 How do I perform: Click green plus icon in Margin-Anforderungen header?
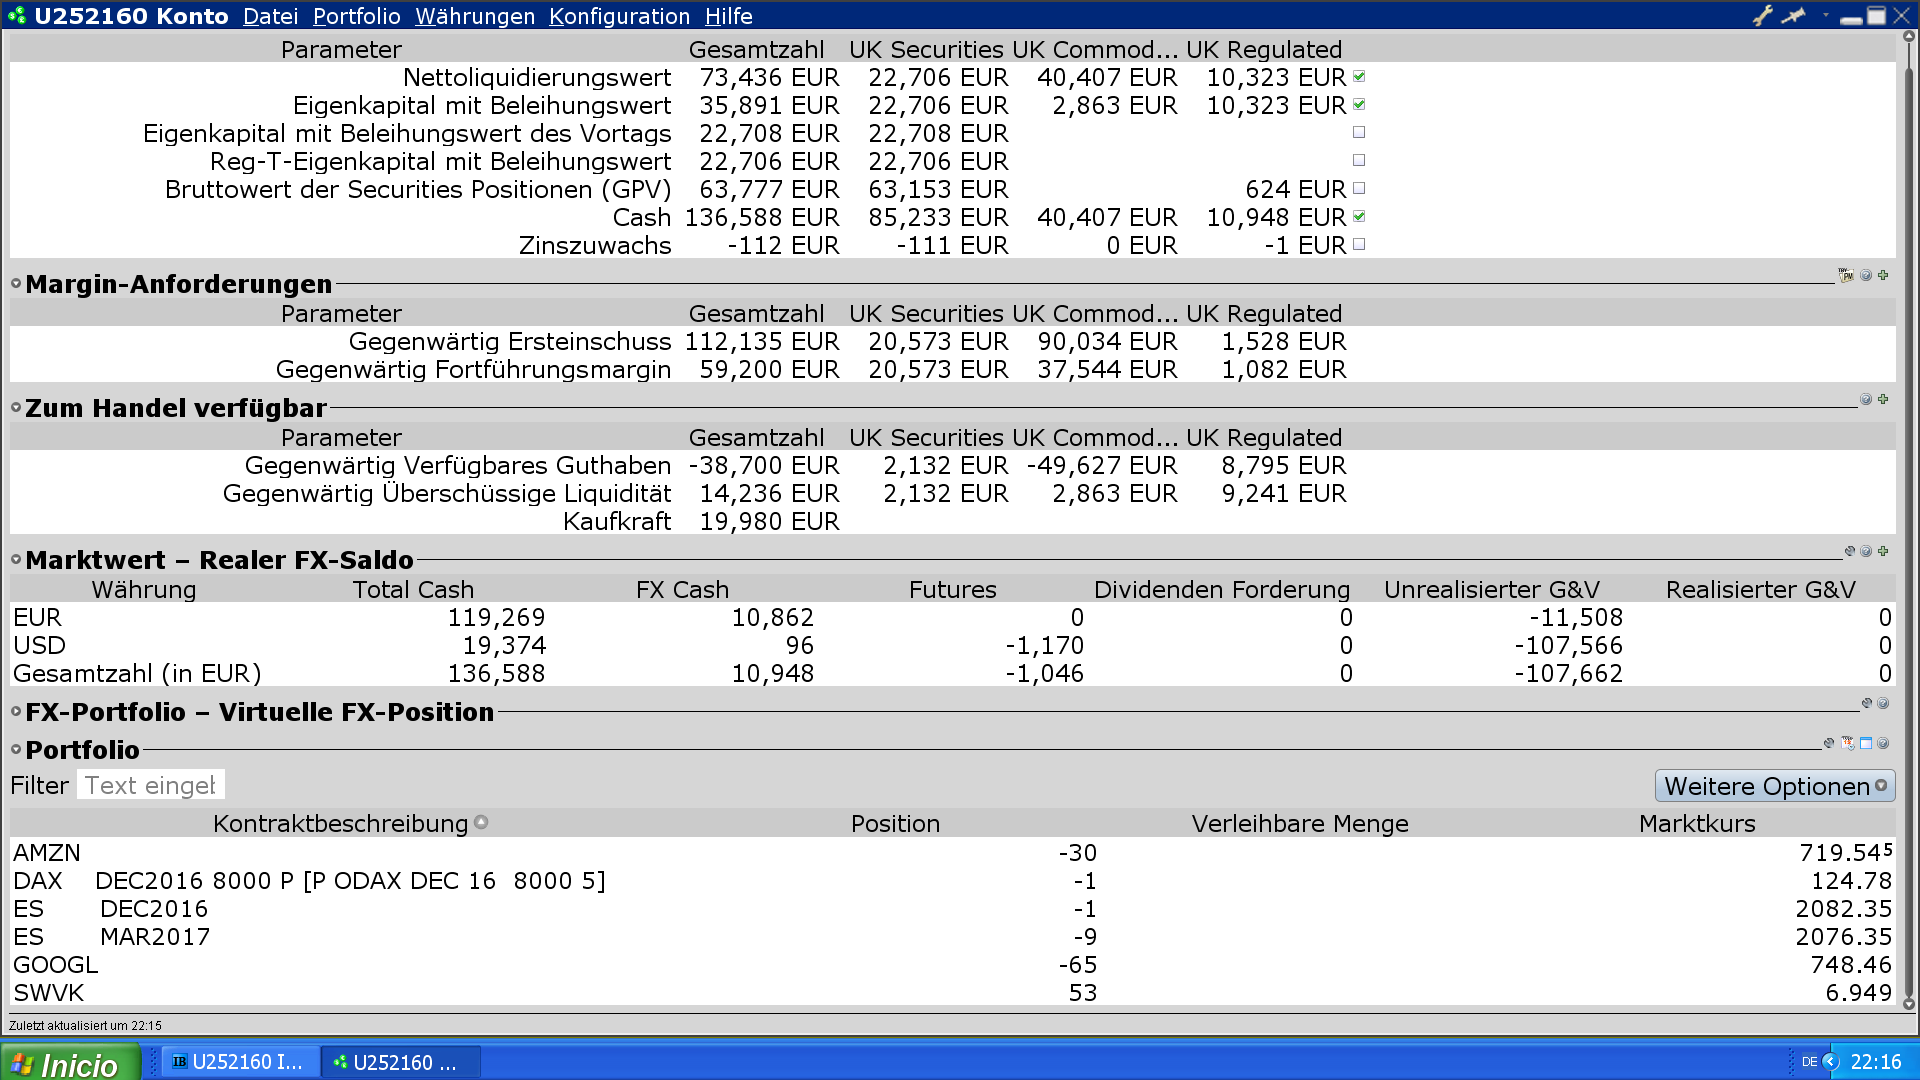[1884, 275]
